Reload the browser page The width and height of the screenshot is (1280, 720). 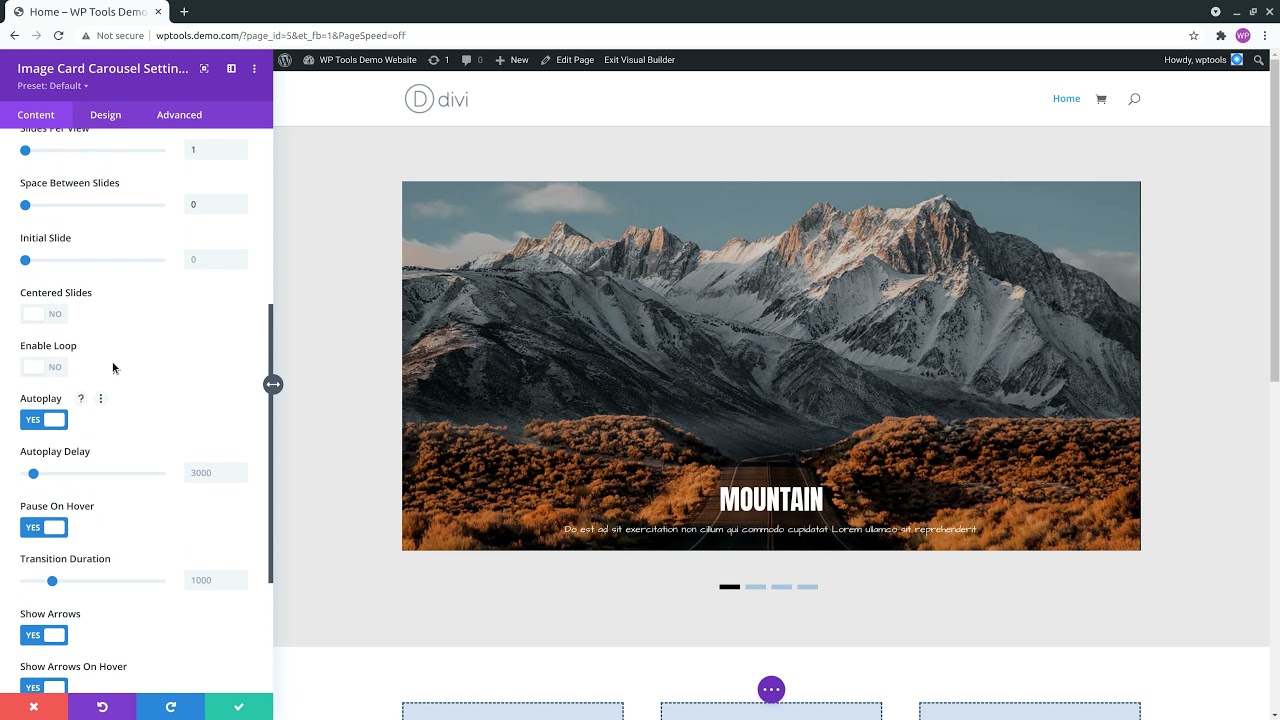click(59, 35)
